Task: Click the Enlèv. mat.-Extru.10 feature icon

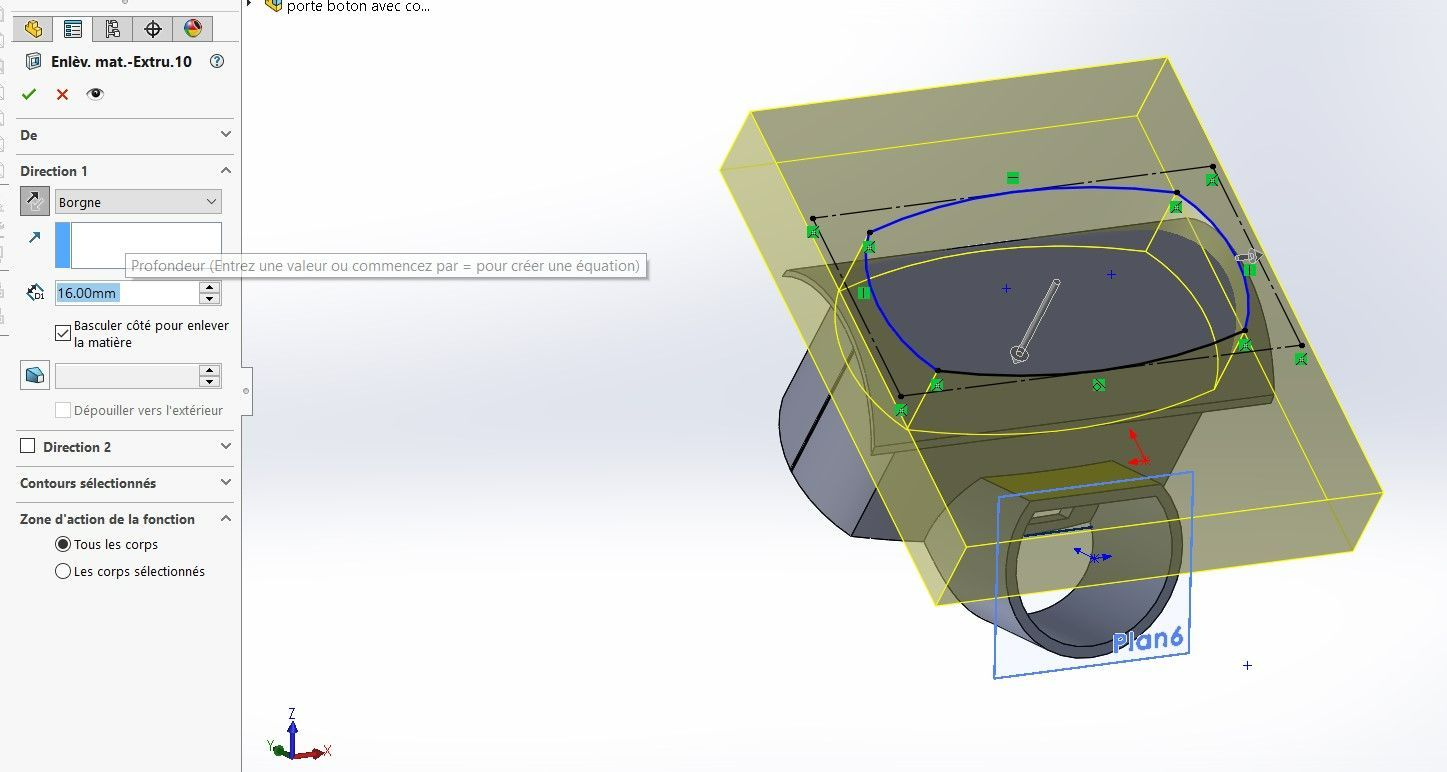Action: click(34, 62)
